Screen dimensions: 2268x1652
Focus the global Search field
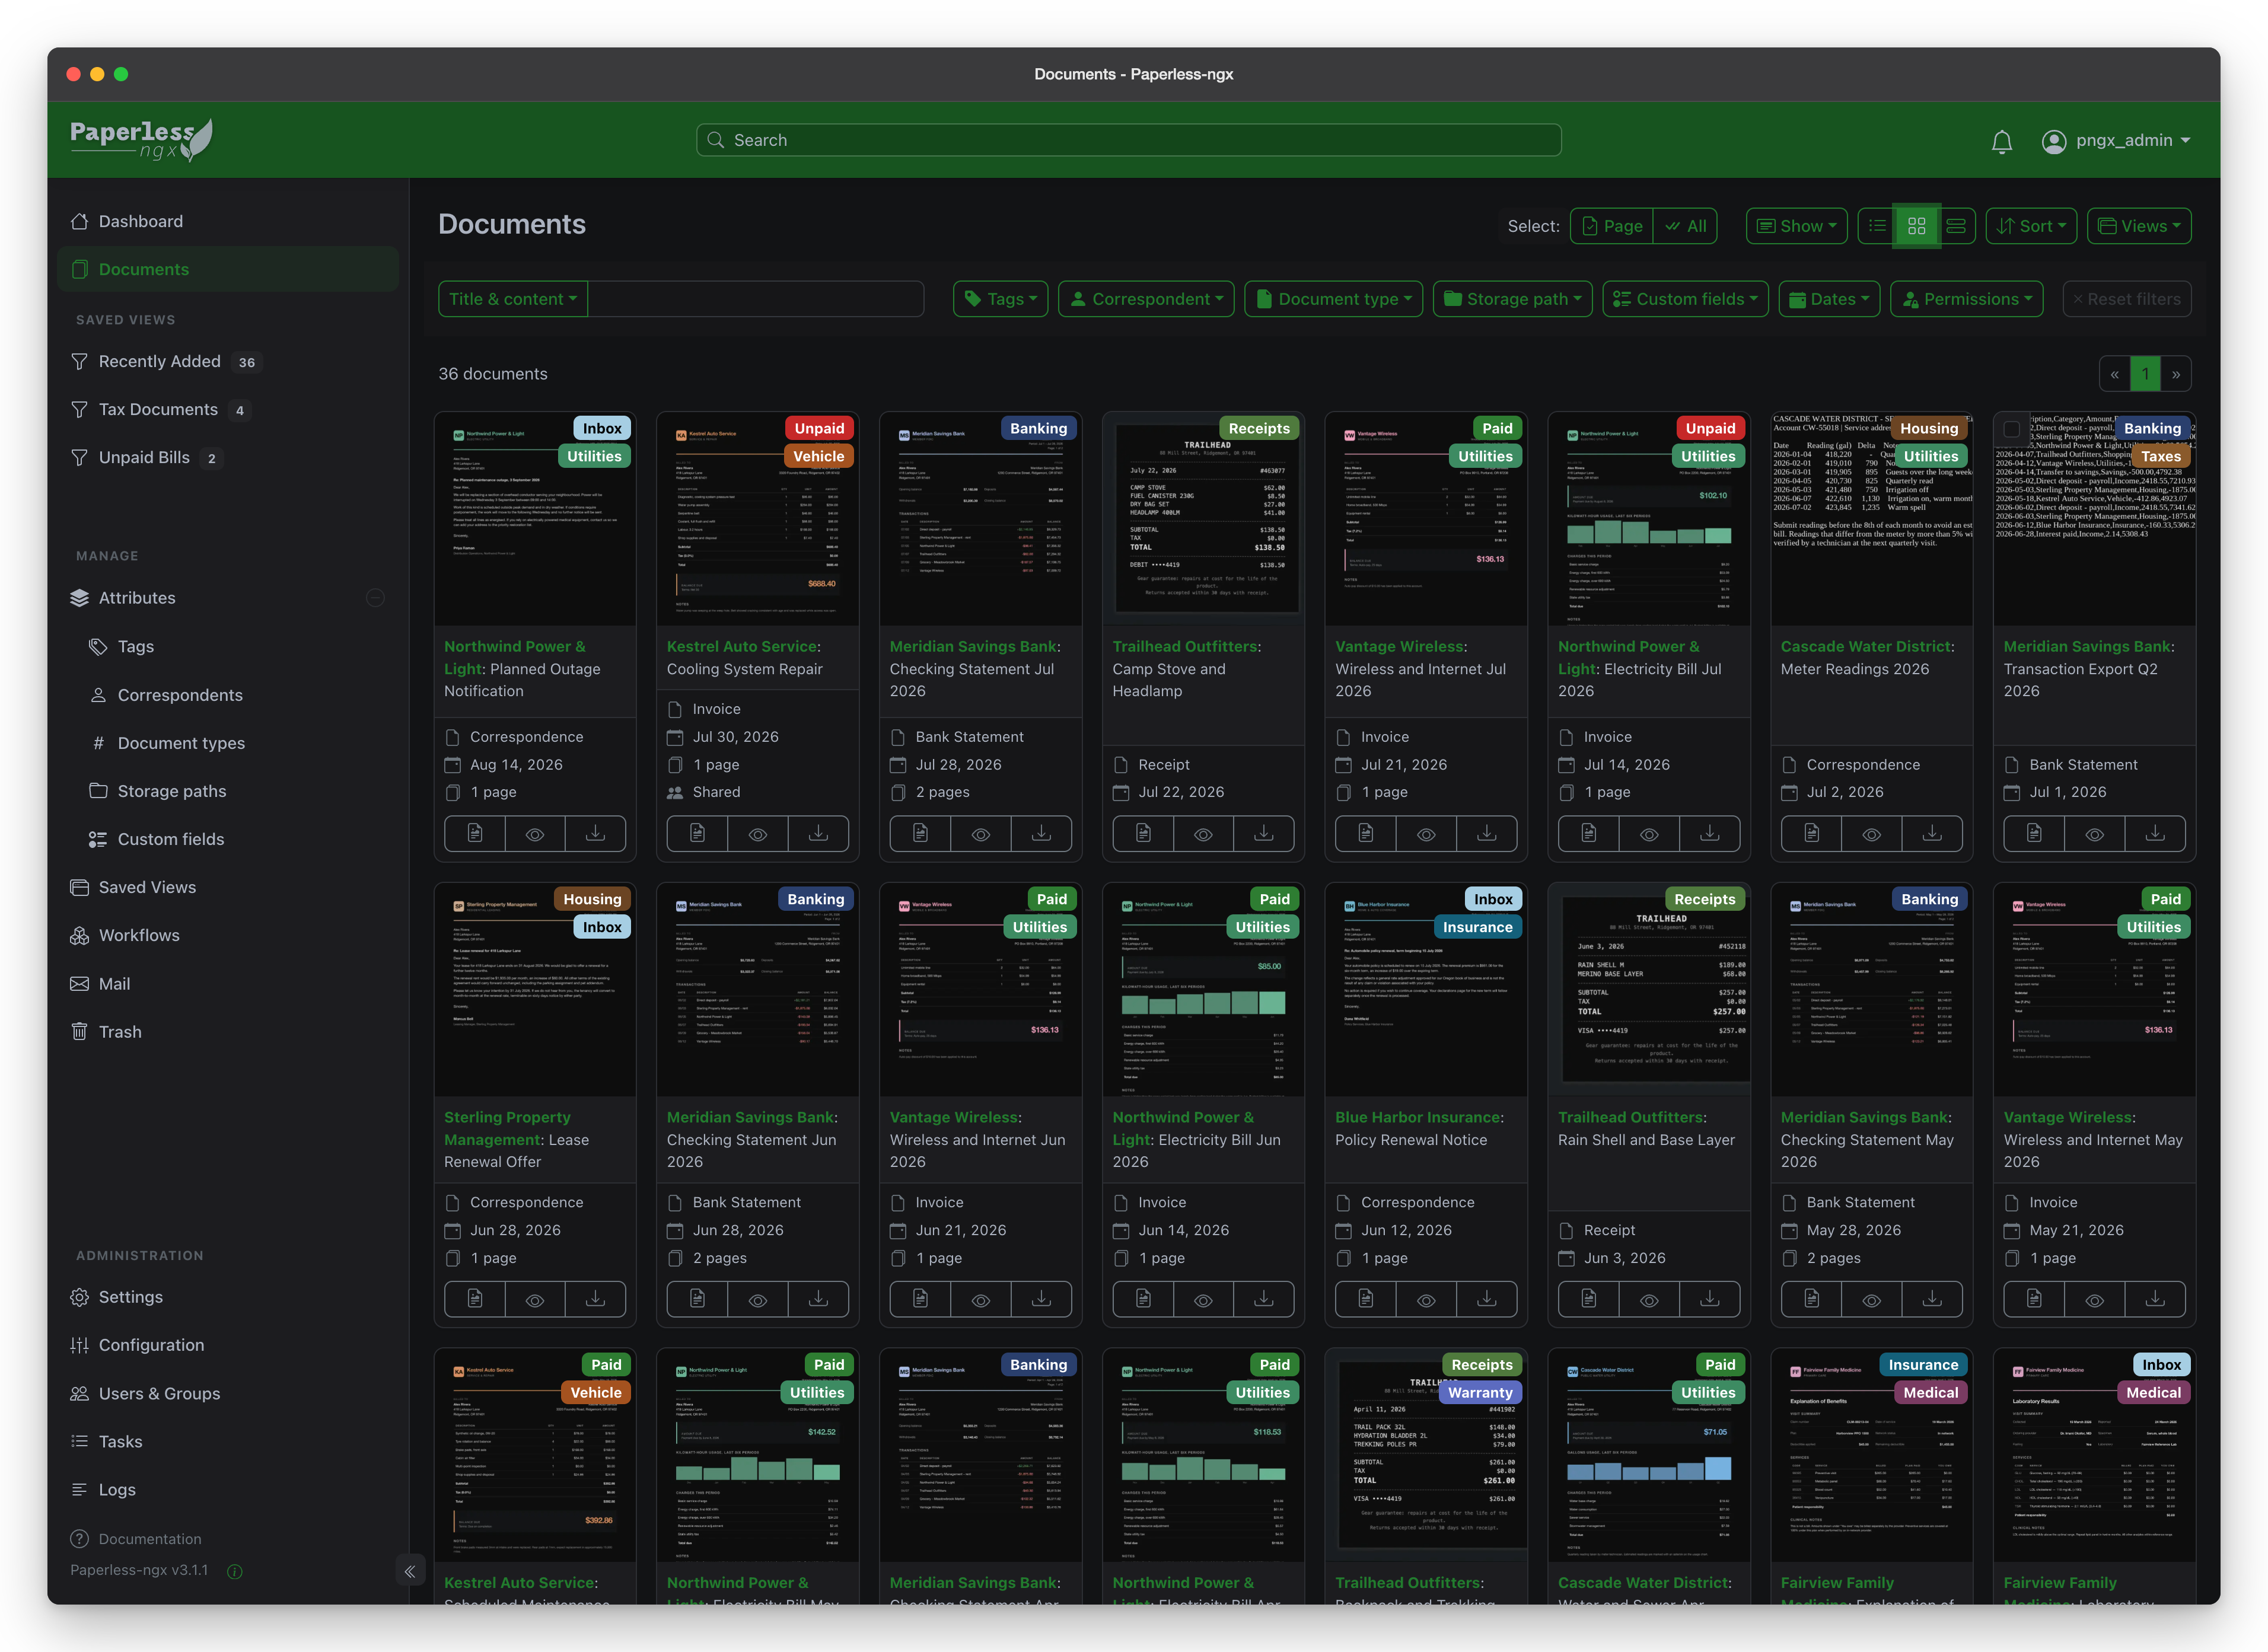[x=1129, y=140]
